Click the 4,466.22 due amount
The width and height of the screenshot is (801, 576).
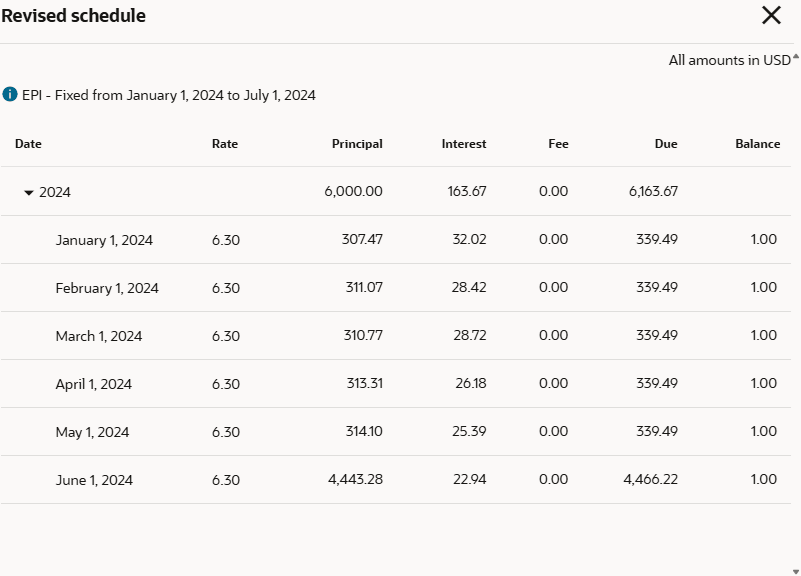(650, 480)
